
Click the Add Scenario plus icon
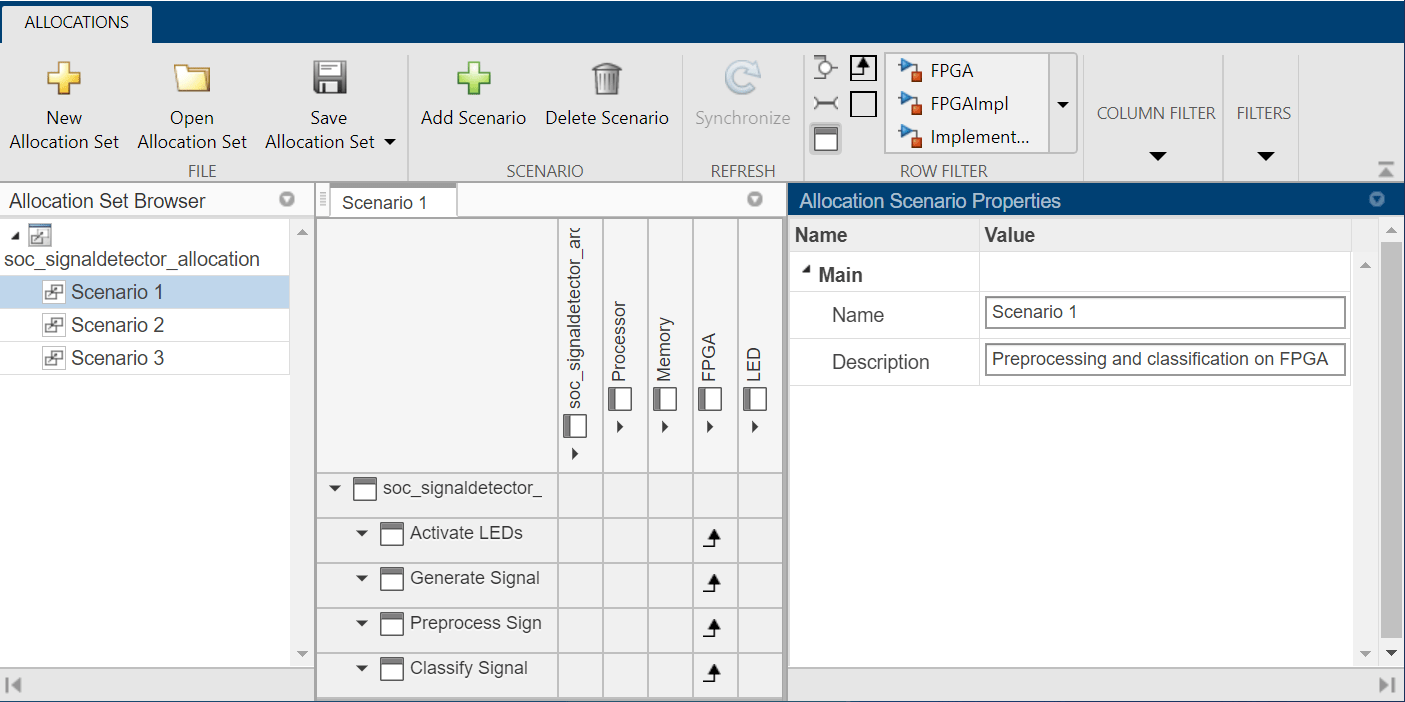coord(473,78)
